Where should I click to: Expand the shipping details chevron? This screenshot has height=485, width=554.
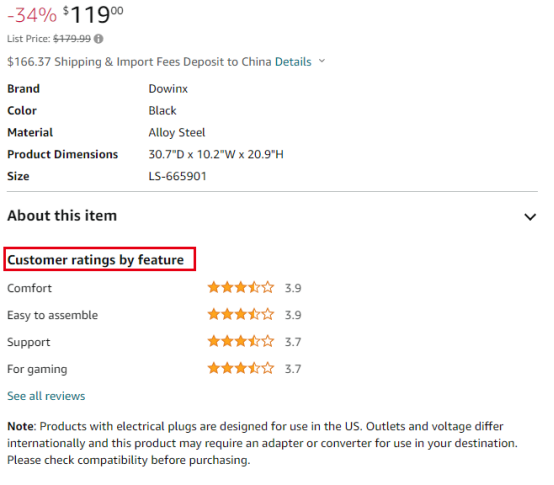322,61
